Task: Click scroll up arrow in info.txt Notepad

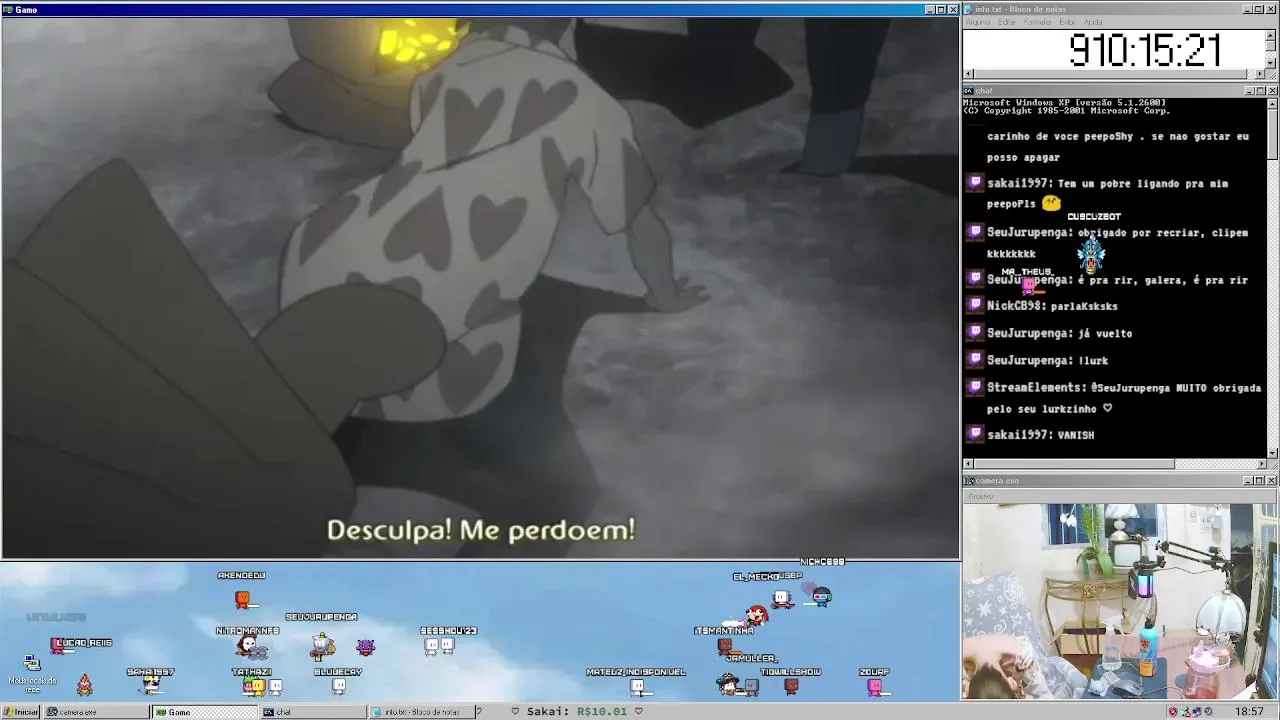Action: [x=1271, y=35]
